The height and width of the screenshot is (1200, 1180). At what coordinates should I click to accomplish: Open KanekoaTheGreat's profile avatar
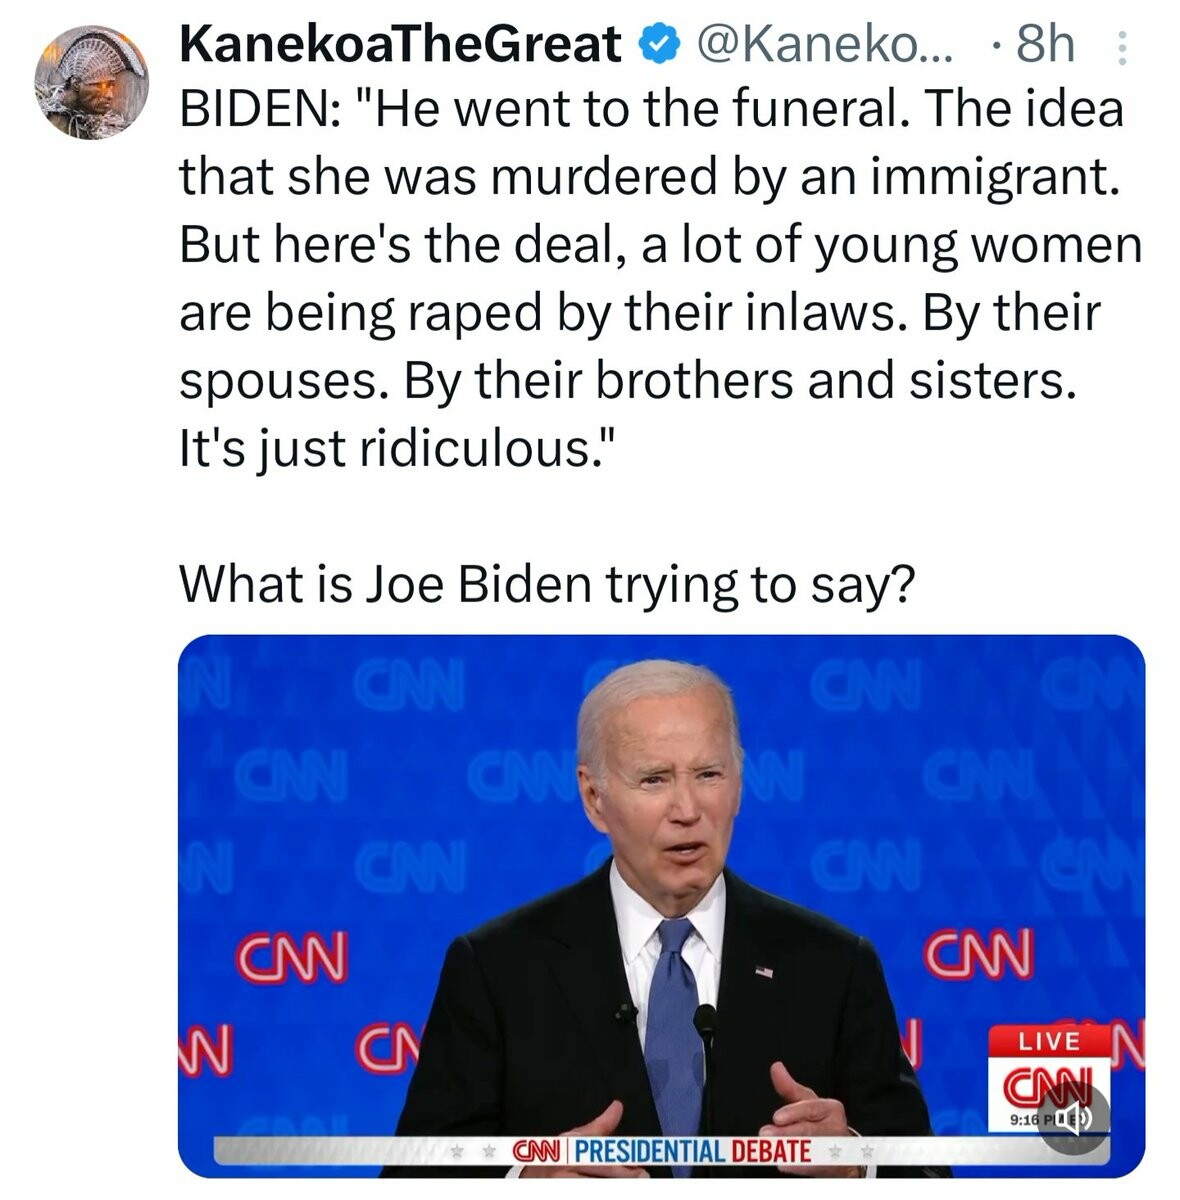click(91, 82)
